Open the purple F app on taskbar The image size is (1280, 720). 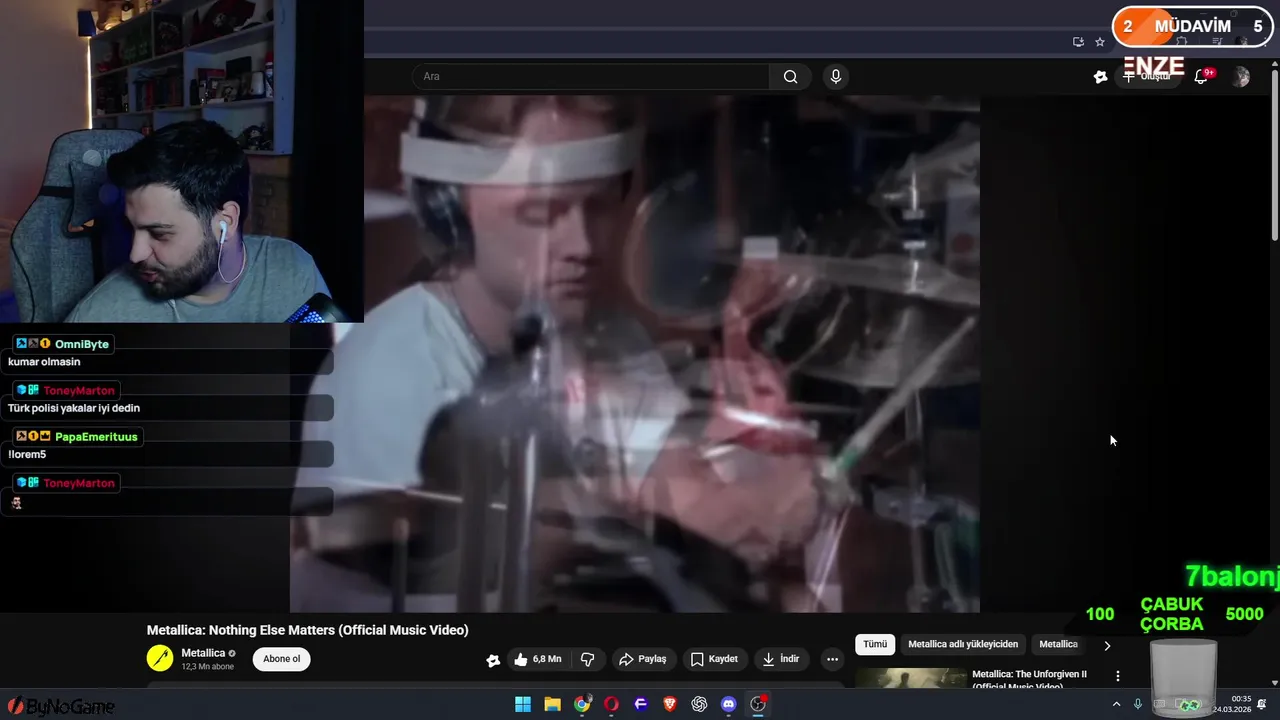tap(641, 704)
